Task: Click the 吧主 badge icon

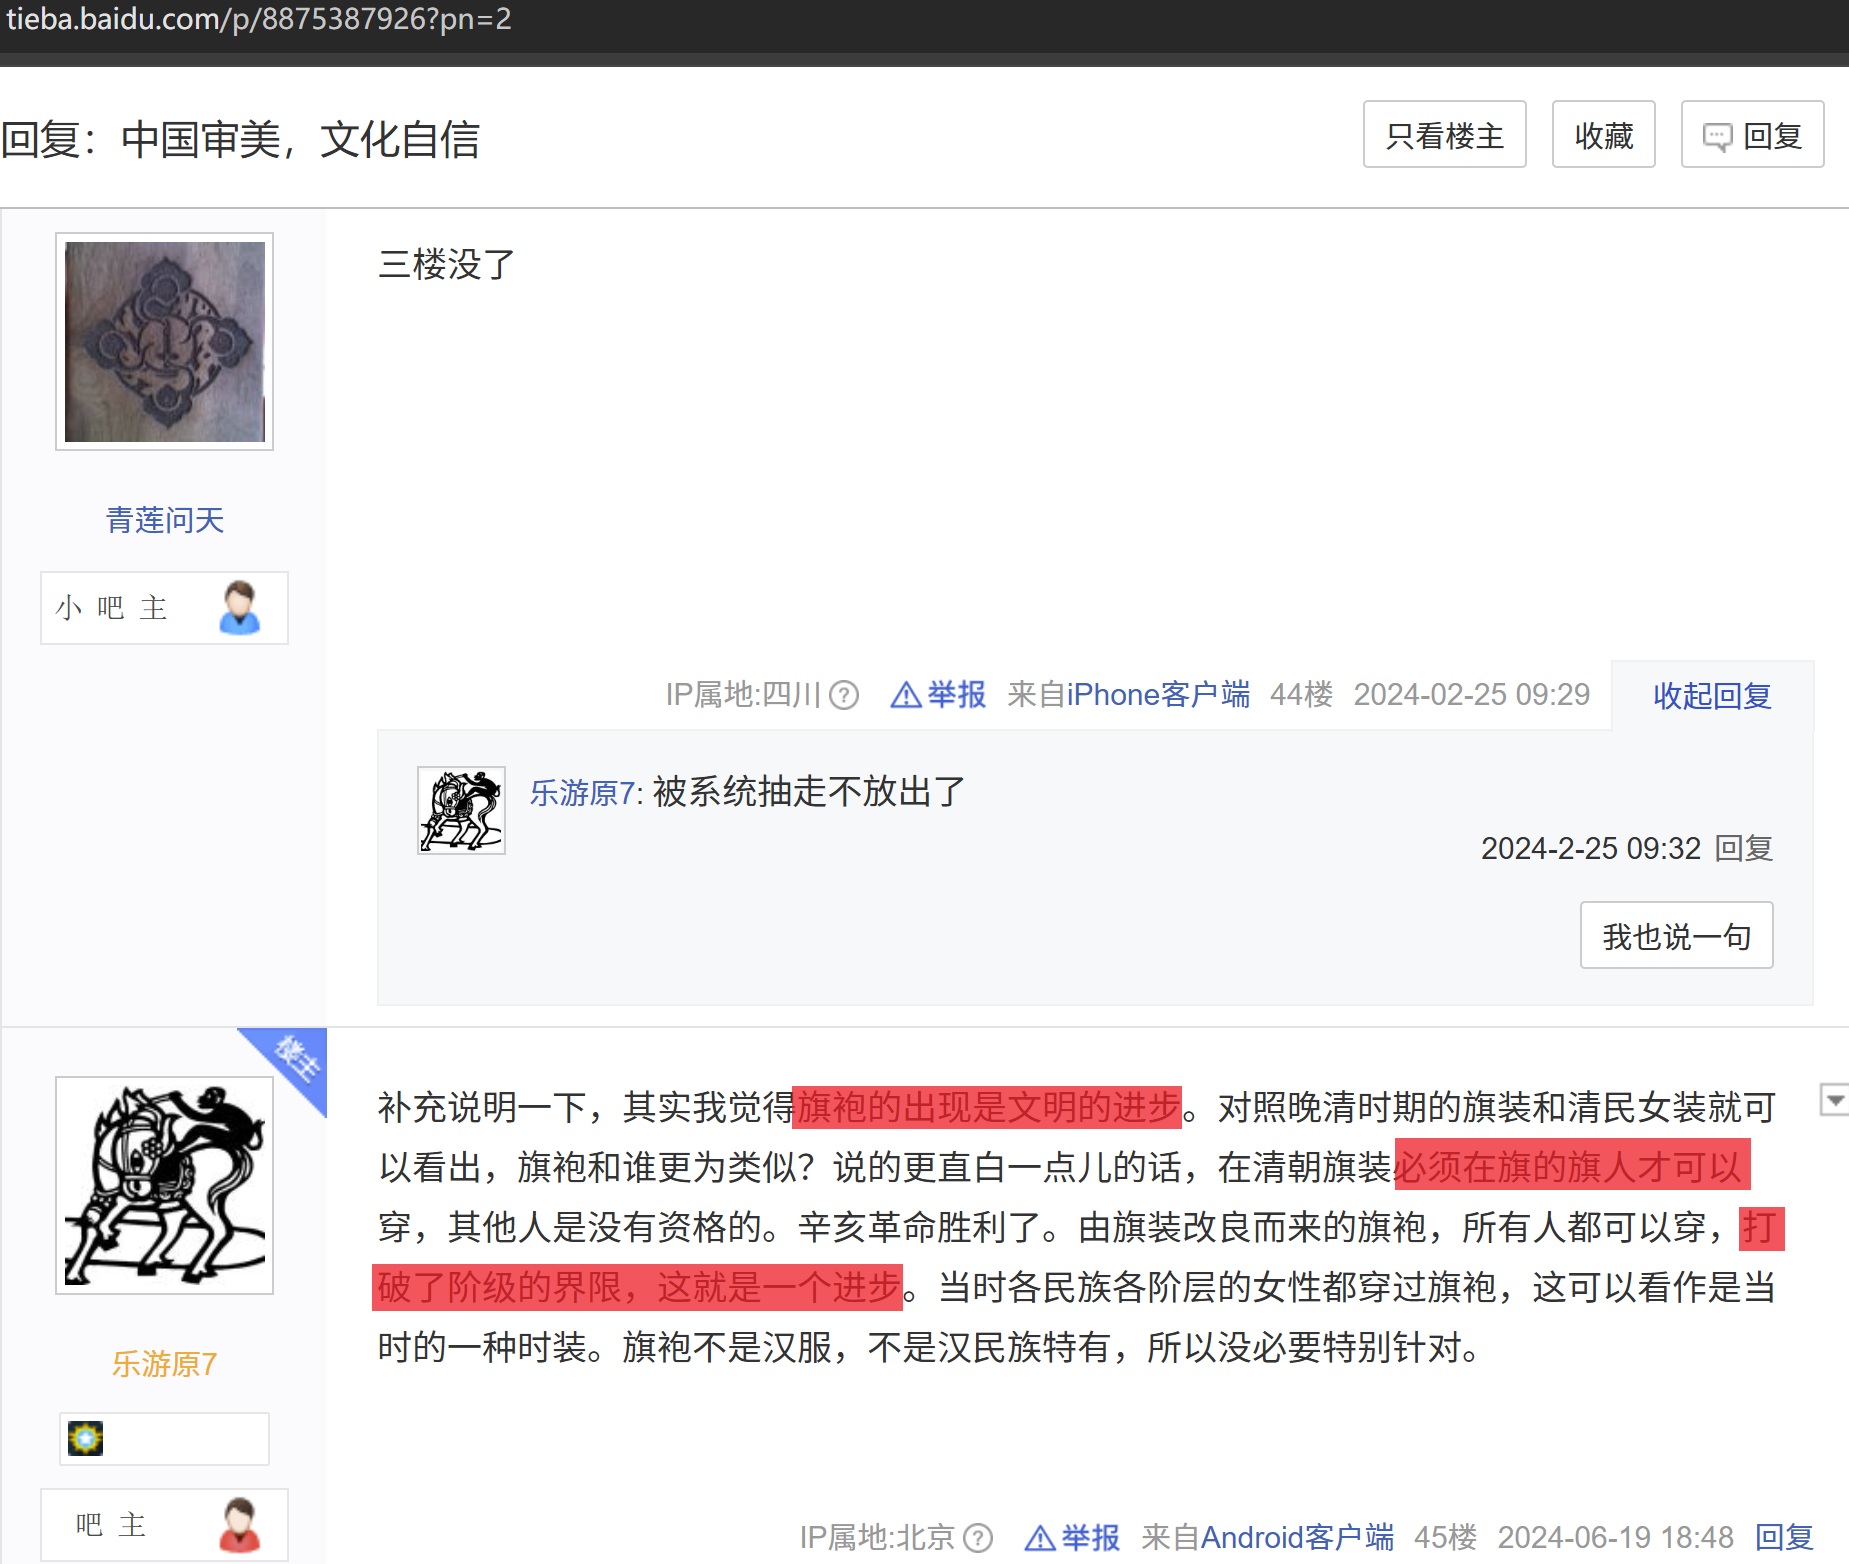Action: tap(239, 1525)
